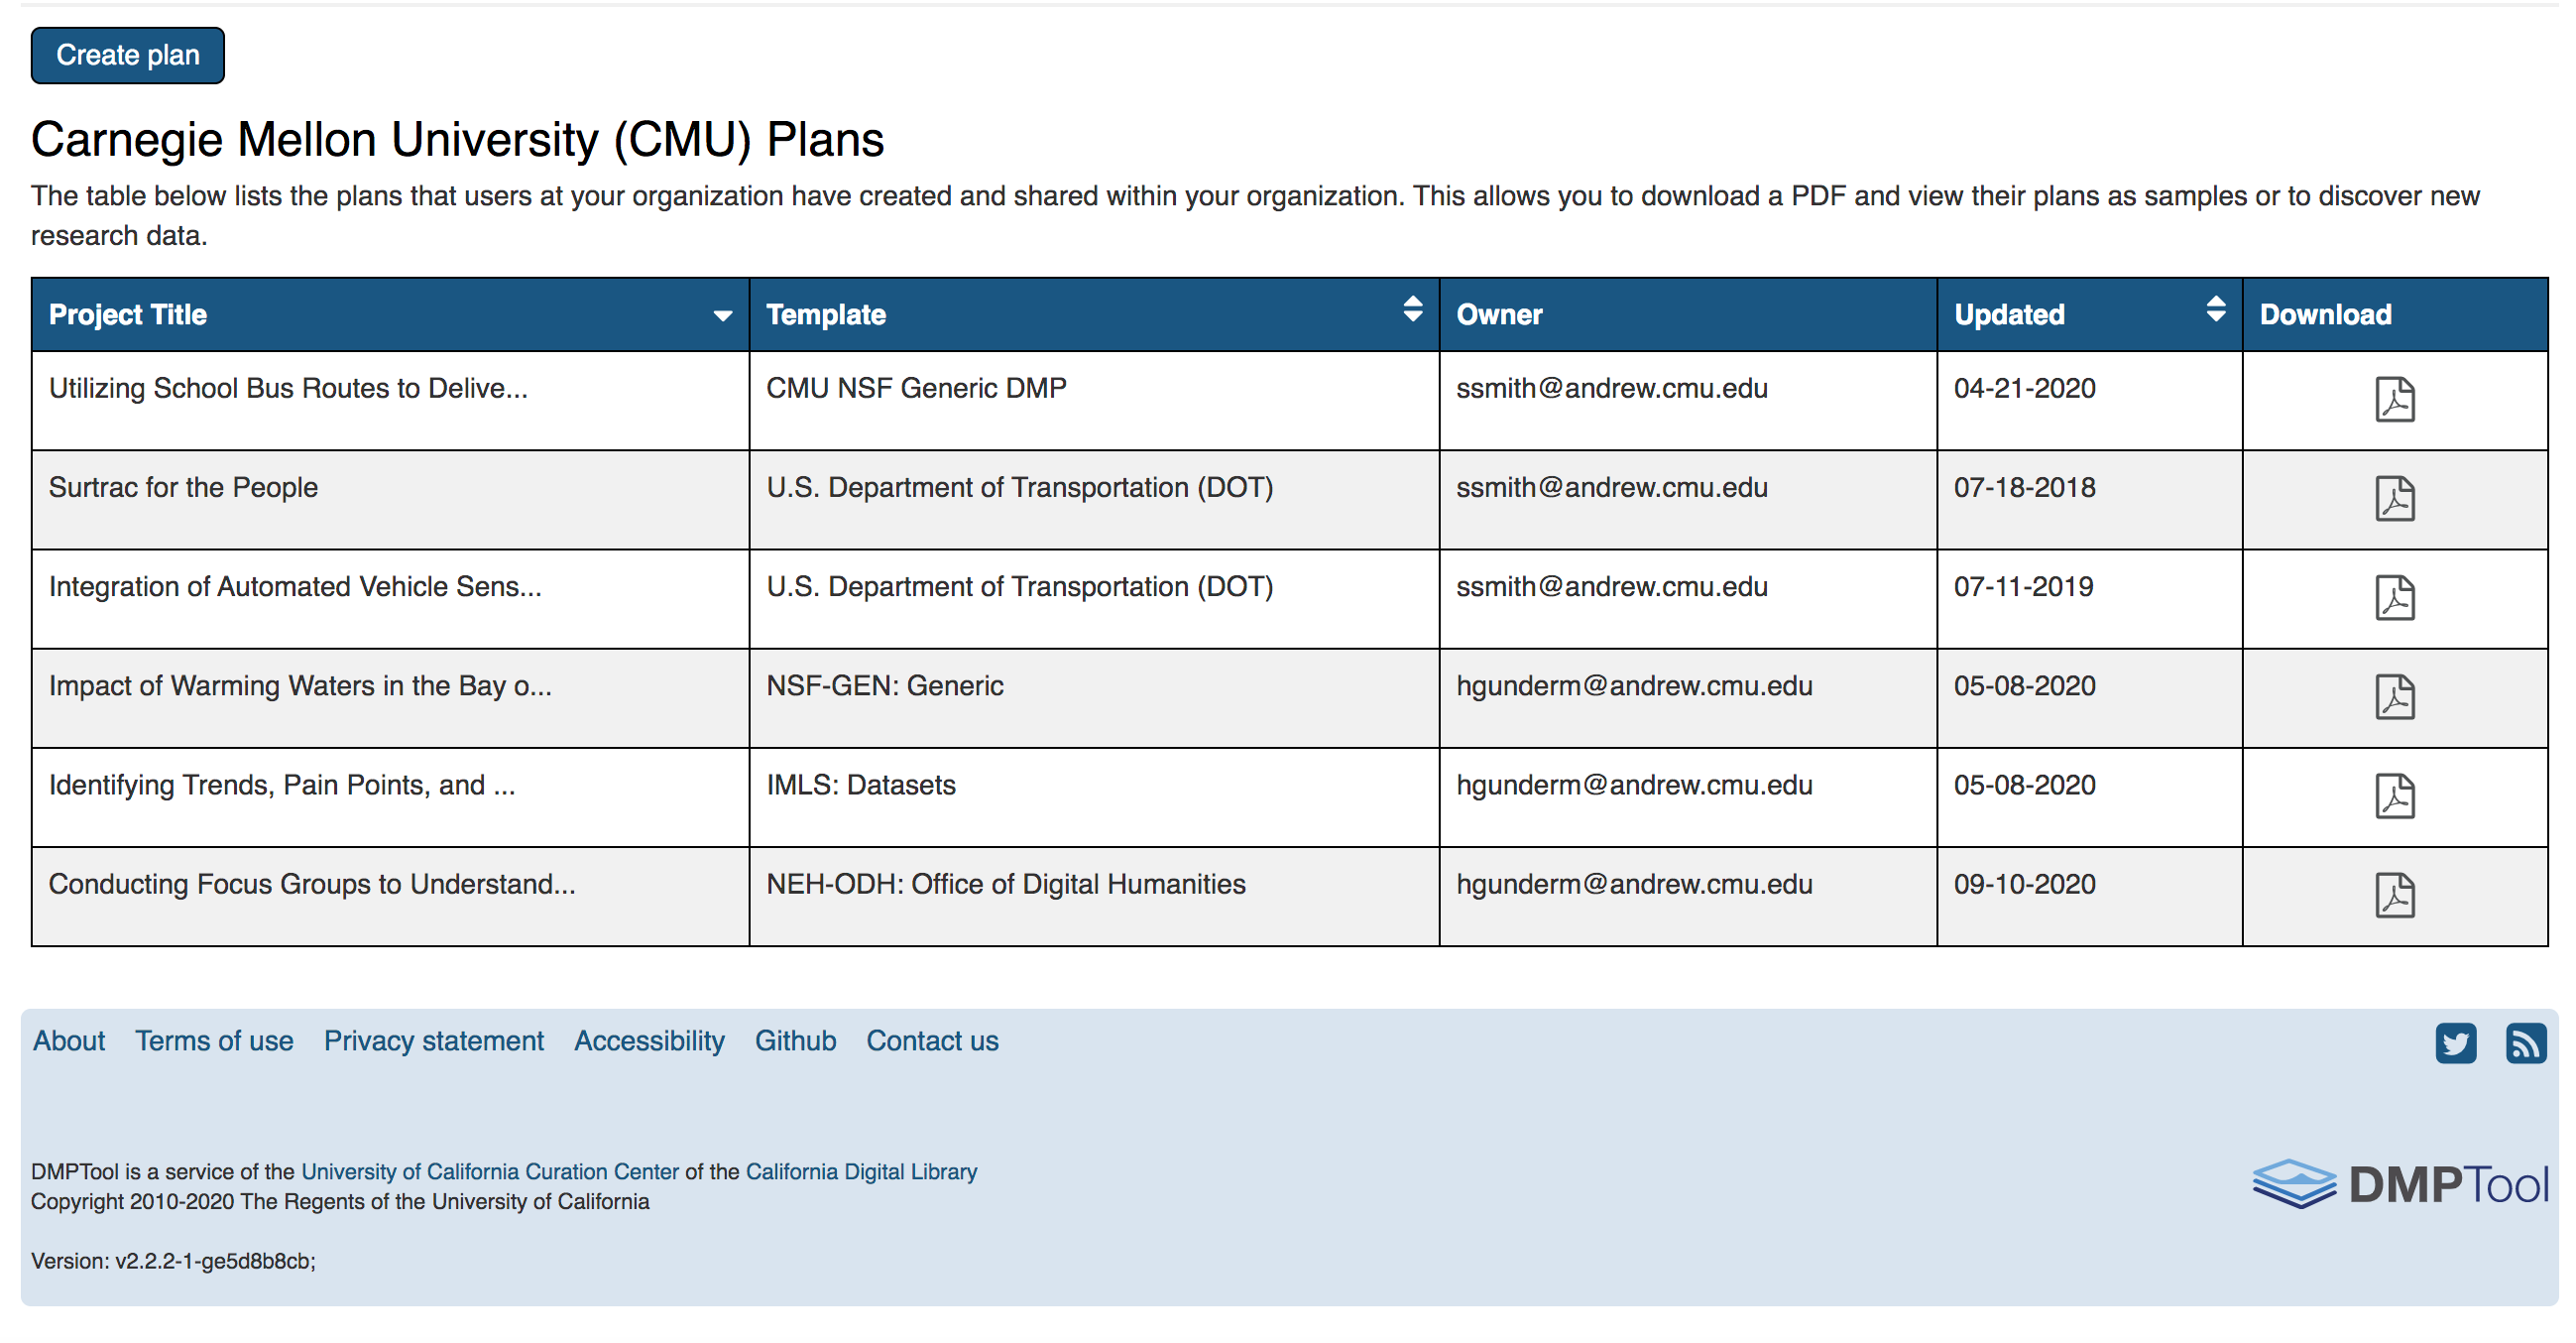Open the Contact us link
The image size is (2576, 1343).
coord(932,1041)
